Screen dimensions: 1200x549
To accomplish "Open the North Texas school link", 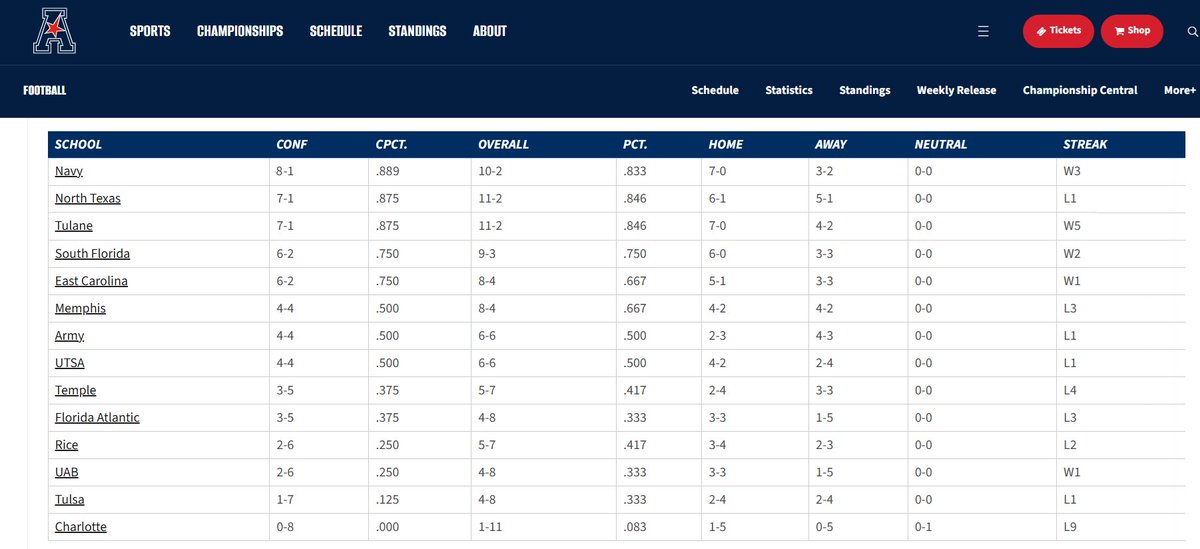I will pos(88,198).
